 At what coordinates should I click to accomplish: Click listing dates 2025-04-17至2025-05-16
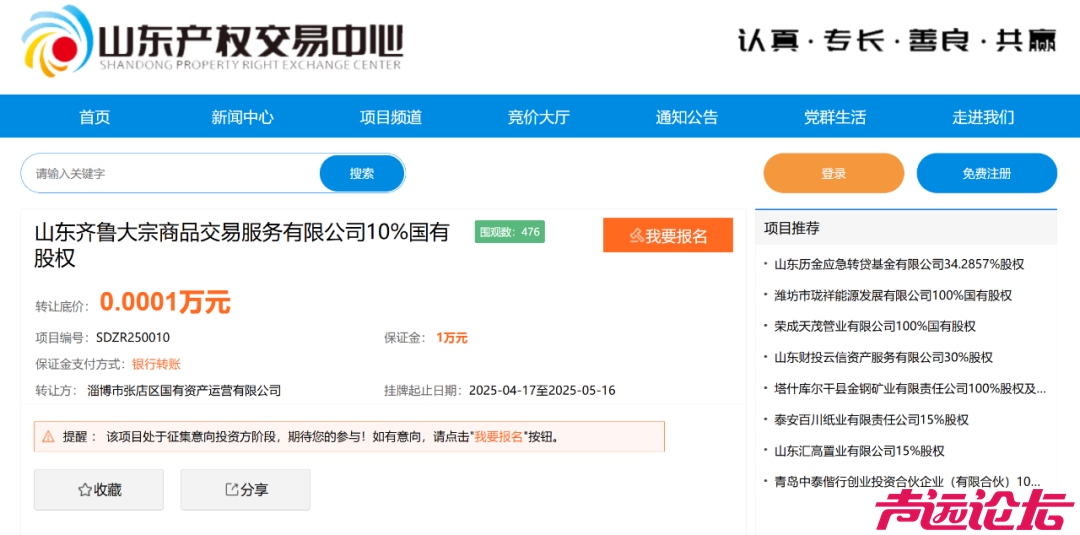542,390
